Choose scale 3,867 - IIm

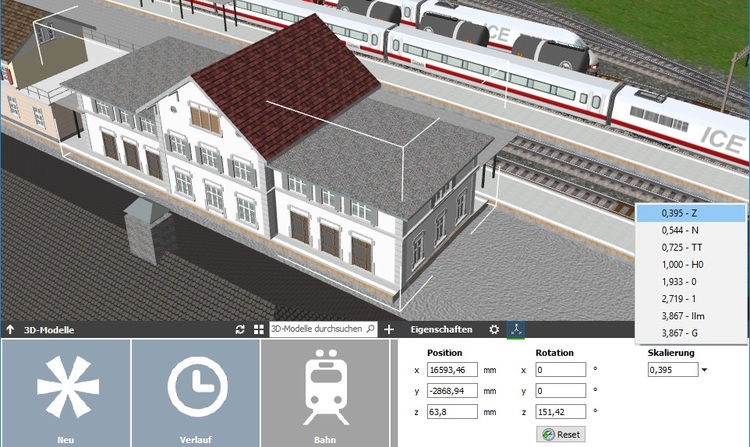pyautogui.click(x=691, y=316)
